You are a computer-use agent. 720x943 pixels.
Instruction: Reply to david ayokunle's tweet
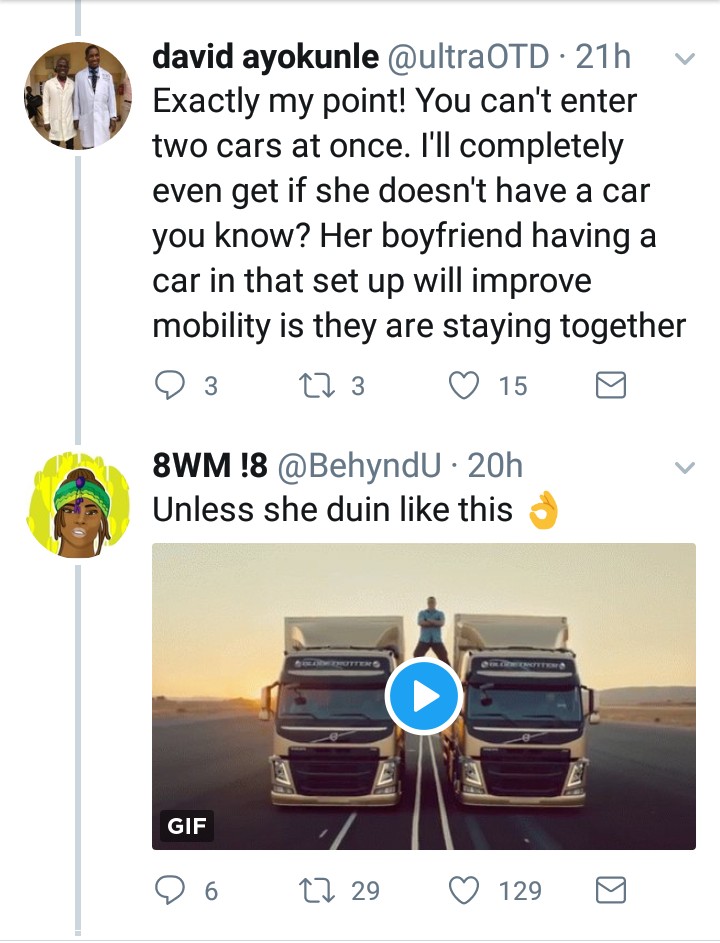point(170,386)
